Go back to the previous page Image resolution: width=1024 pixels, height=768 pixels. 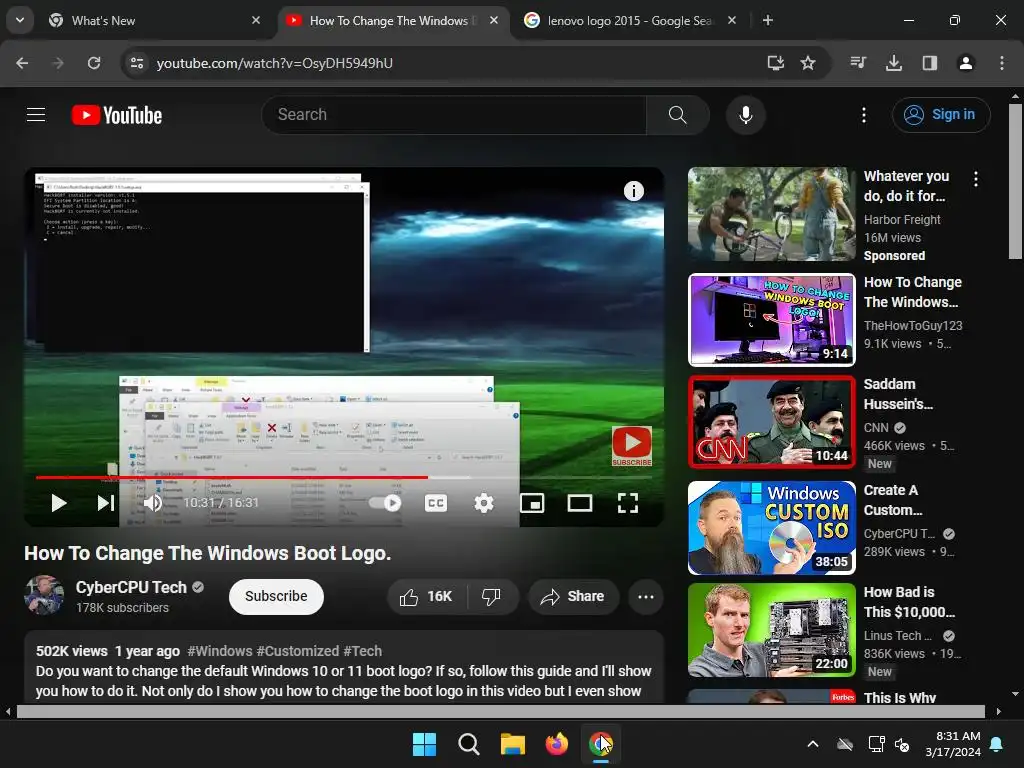[22, 63]
